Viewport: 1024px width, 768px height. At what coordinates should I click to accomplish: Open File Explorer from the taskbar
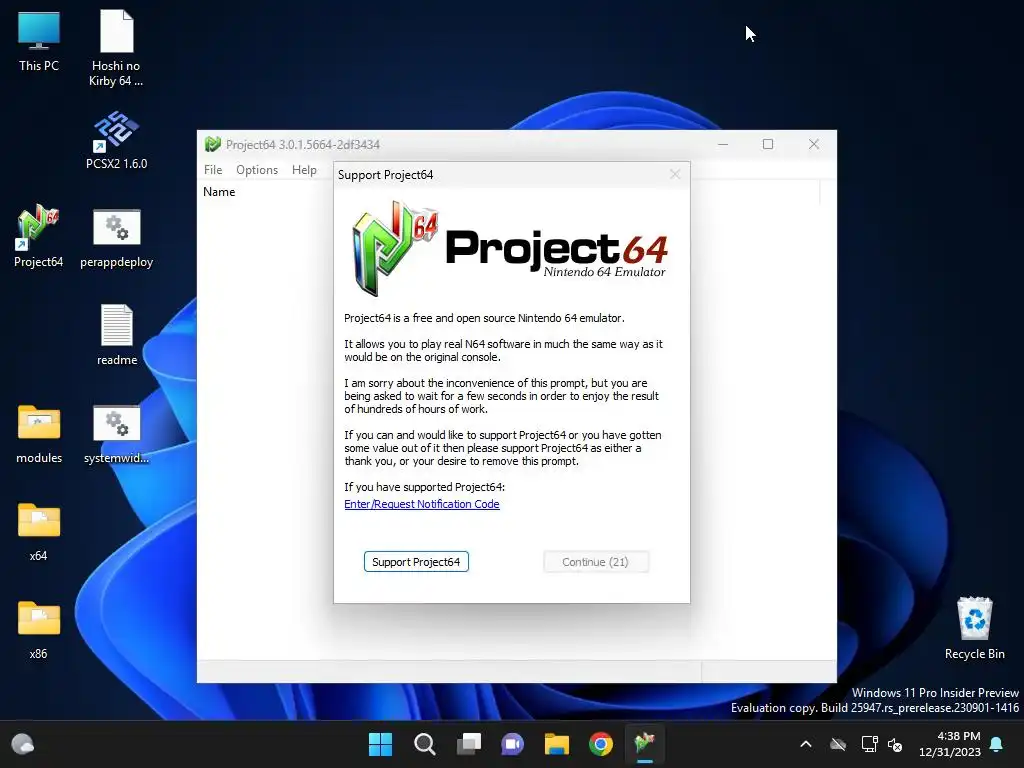557,744
